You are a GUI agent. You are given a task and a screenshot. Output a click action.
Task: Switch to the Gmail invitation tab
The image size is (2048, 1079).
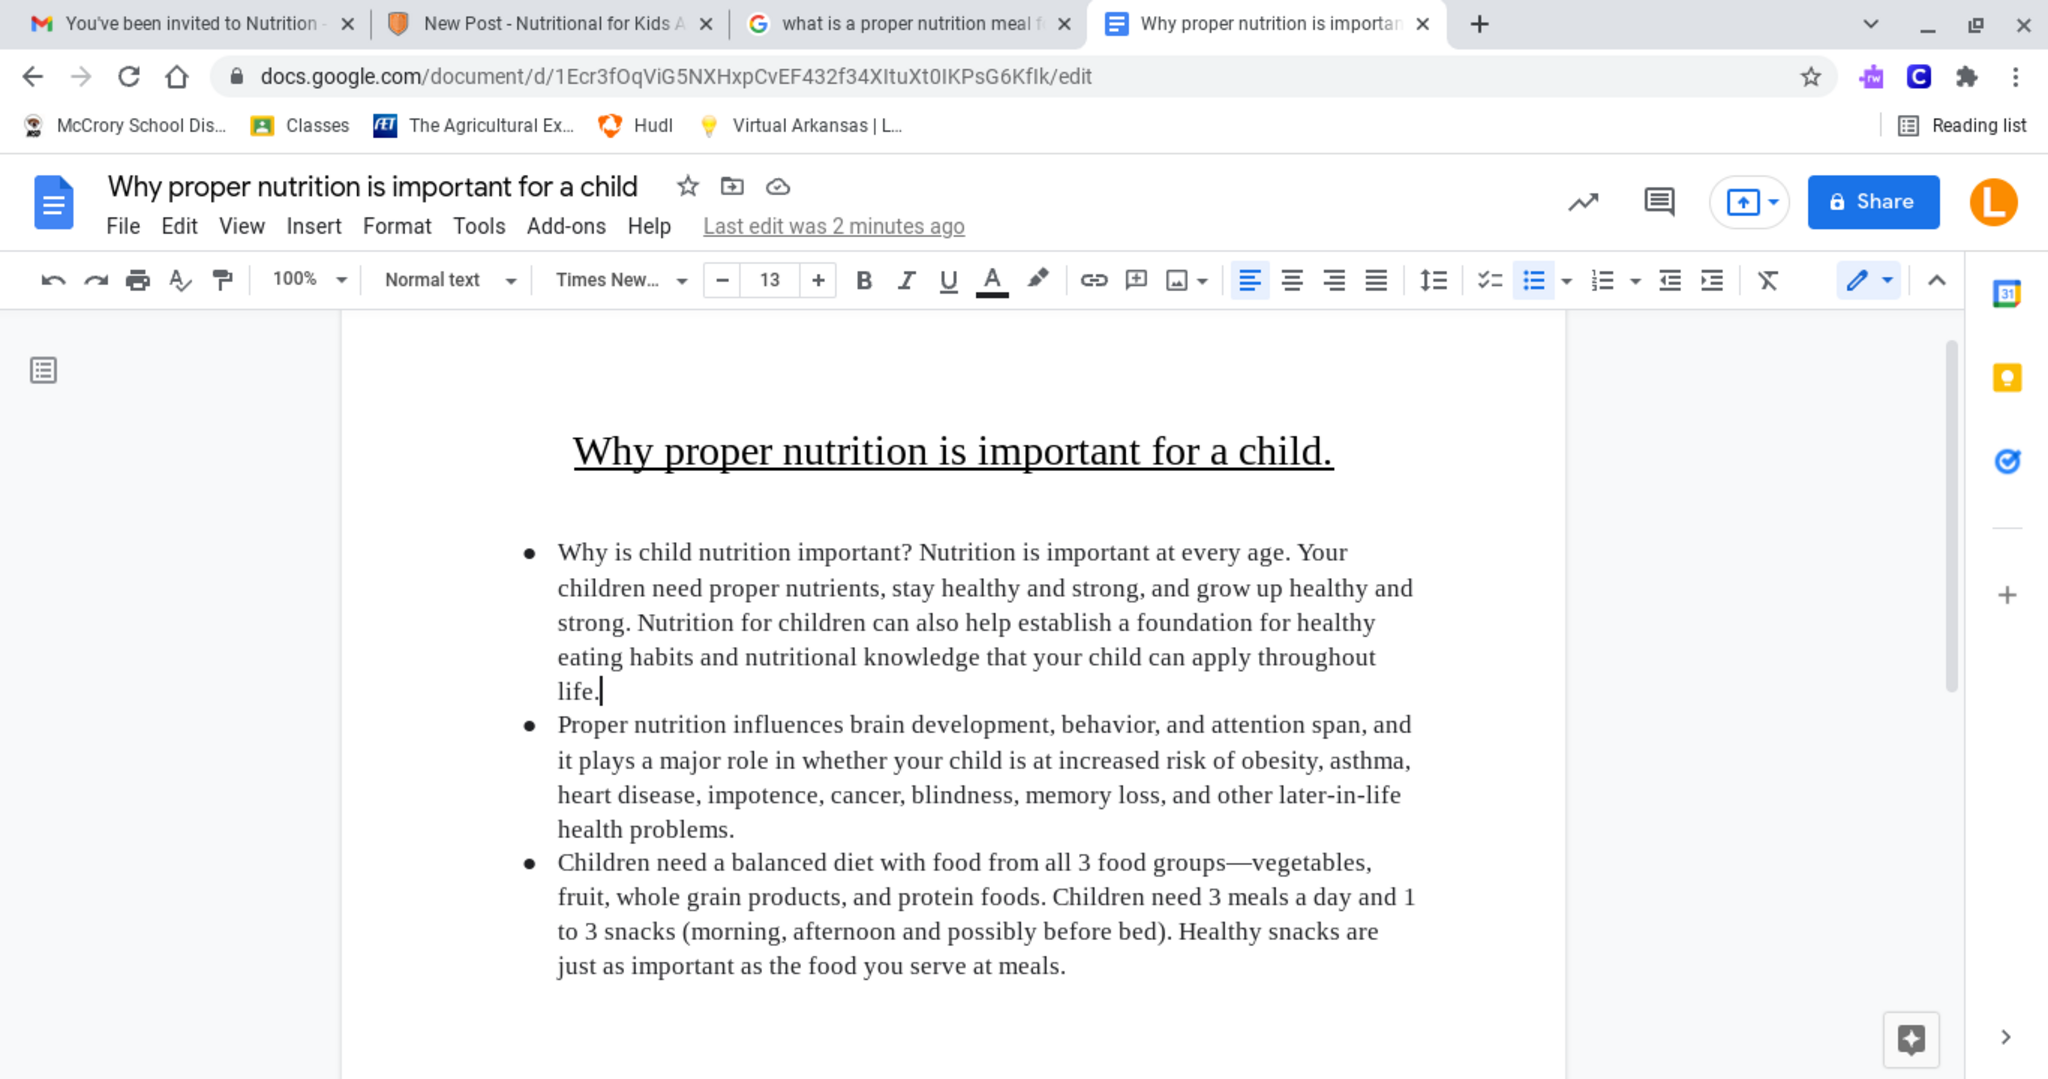pyautogui.click(x=190, y=24)
